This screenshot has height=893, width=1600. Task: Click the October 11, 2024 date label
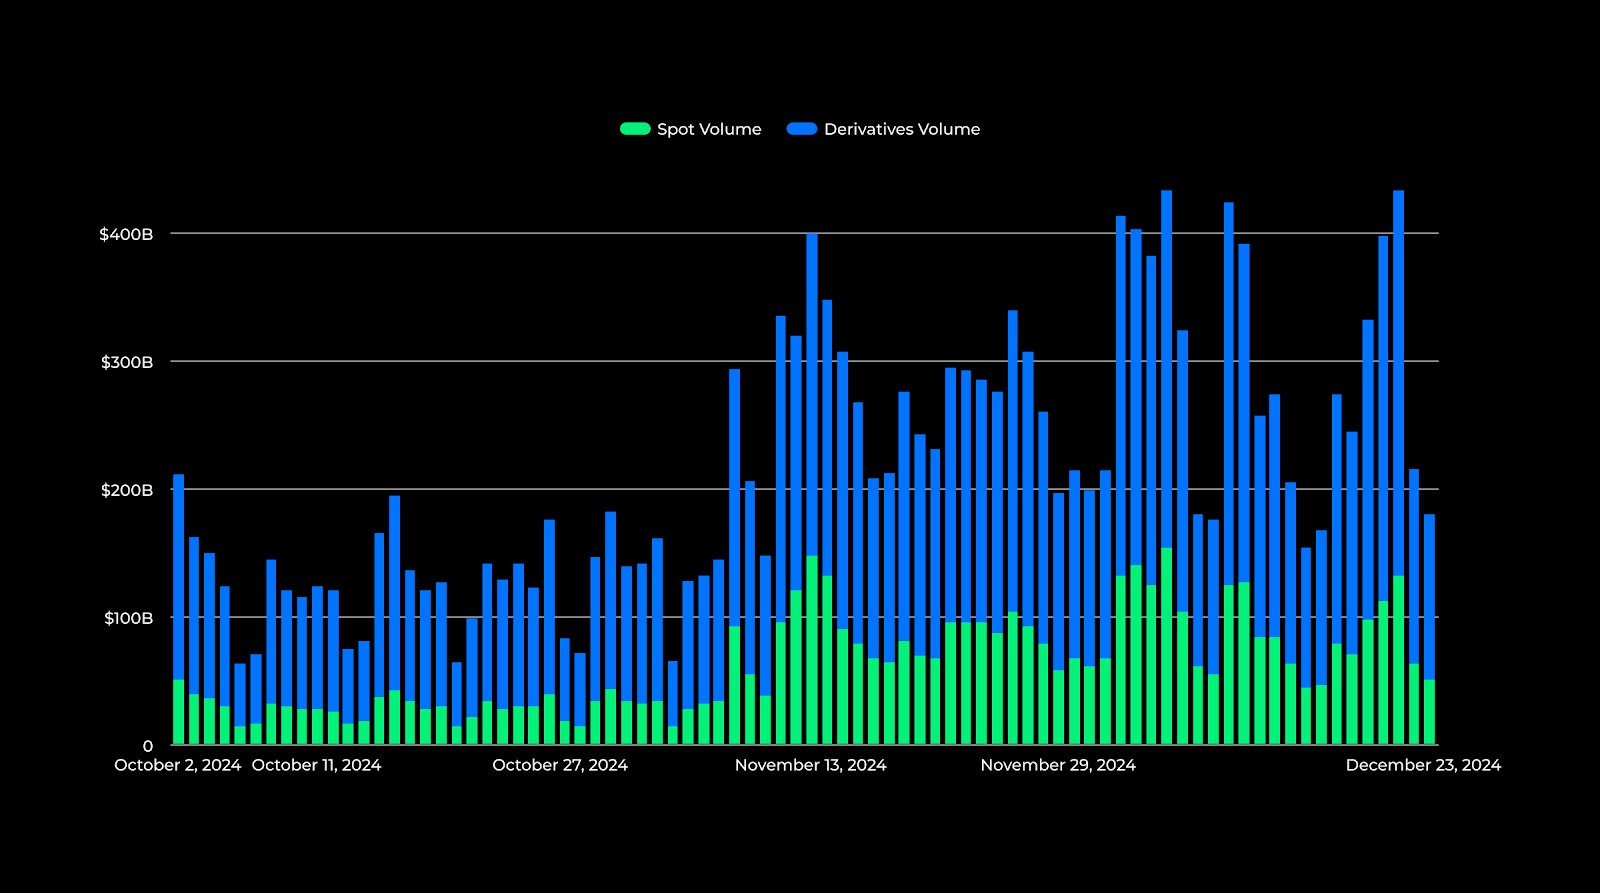(316, 765)
